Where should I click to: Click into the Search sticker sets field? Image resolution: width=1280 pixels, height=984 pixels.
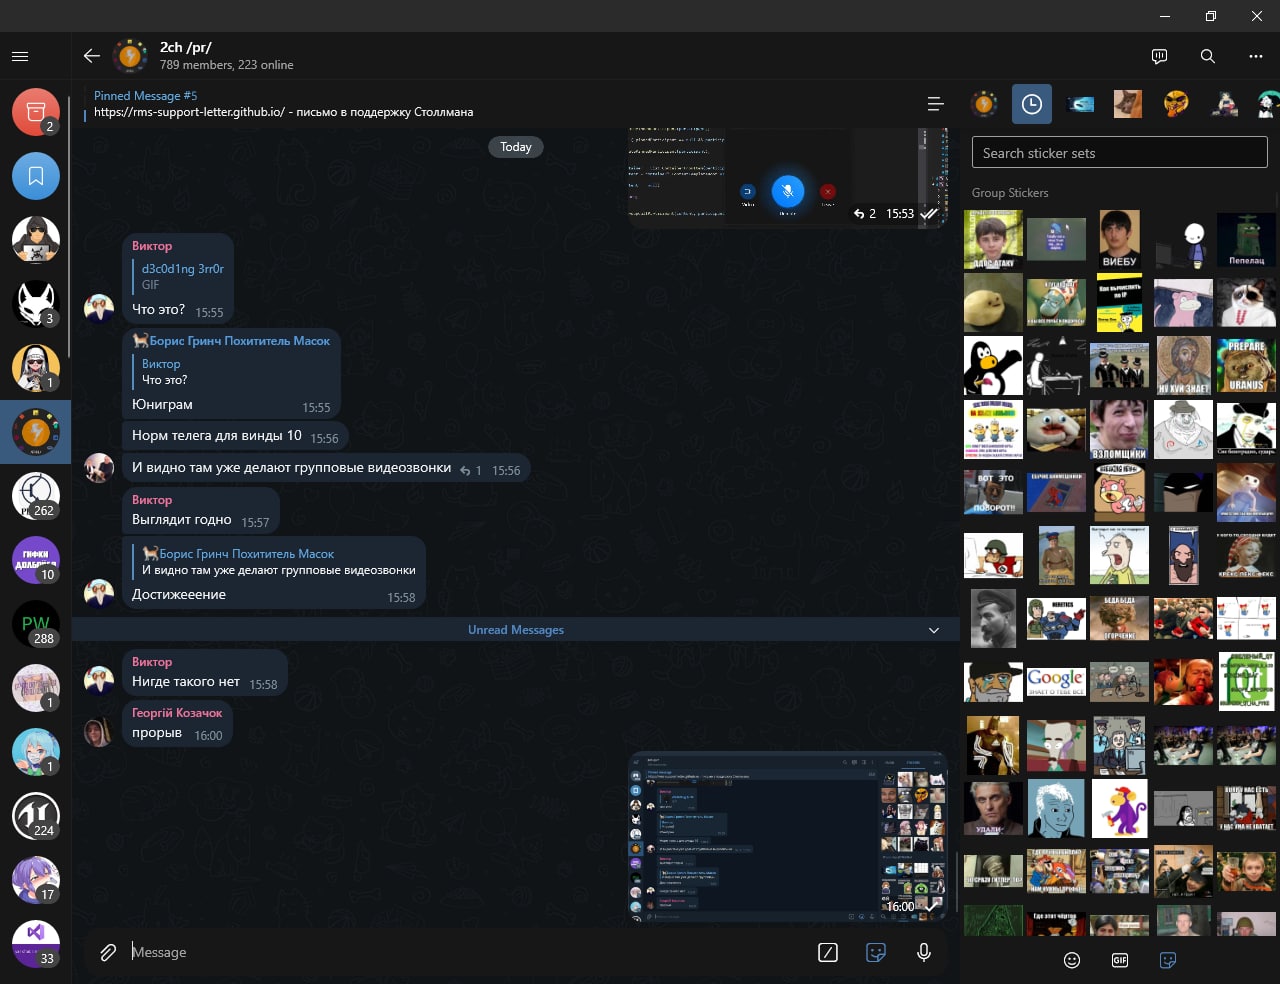pos(1119,153)
